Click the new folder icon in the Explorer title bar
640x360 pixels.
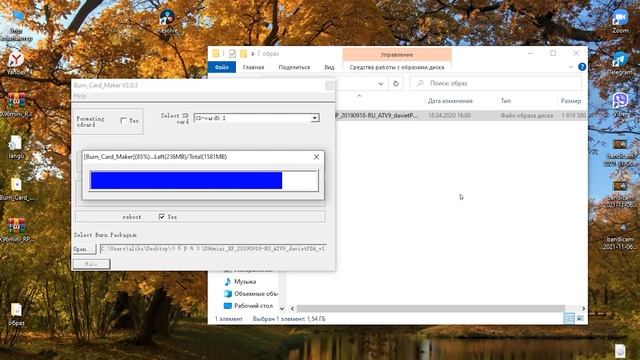[243, 53]
